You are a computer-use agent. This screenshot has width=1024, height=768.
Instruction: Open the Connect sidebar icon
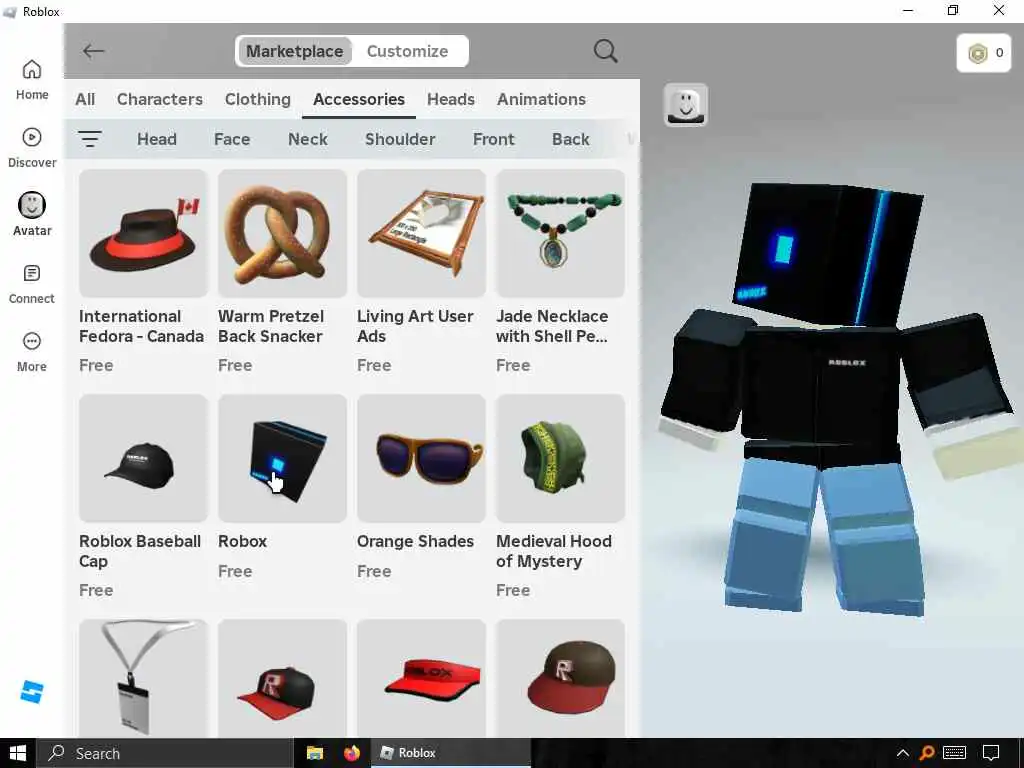(32, 284)
